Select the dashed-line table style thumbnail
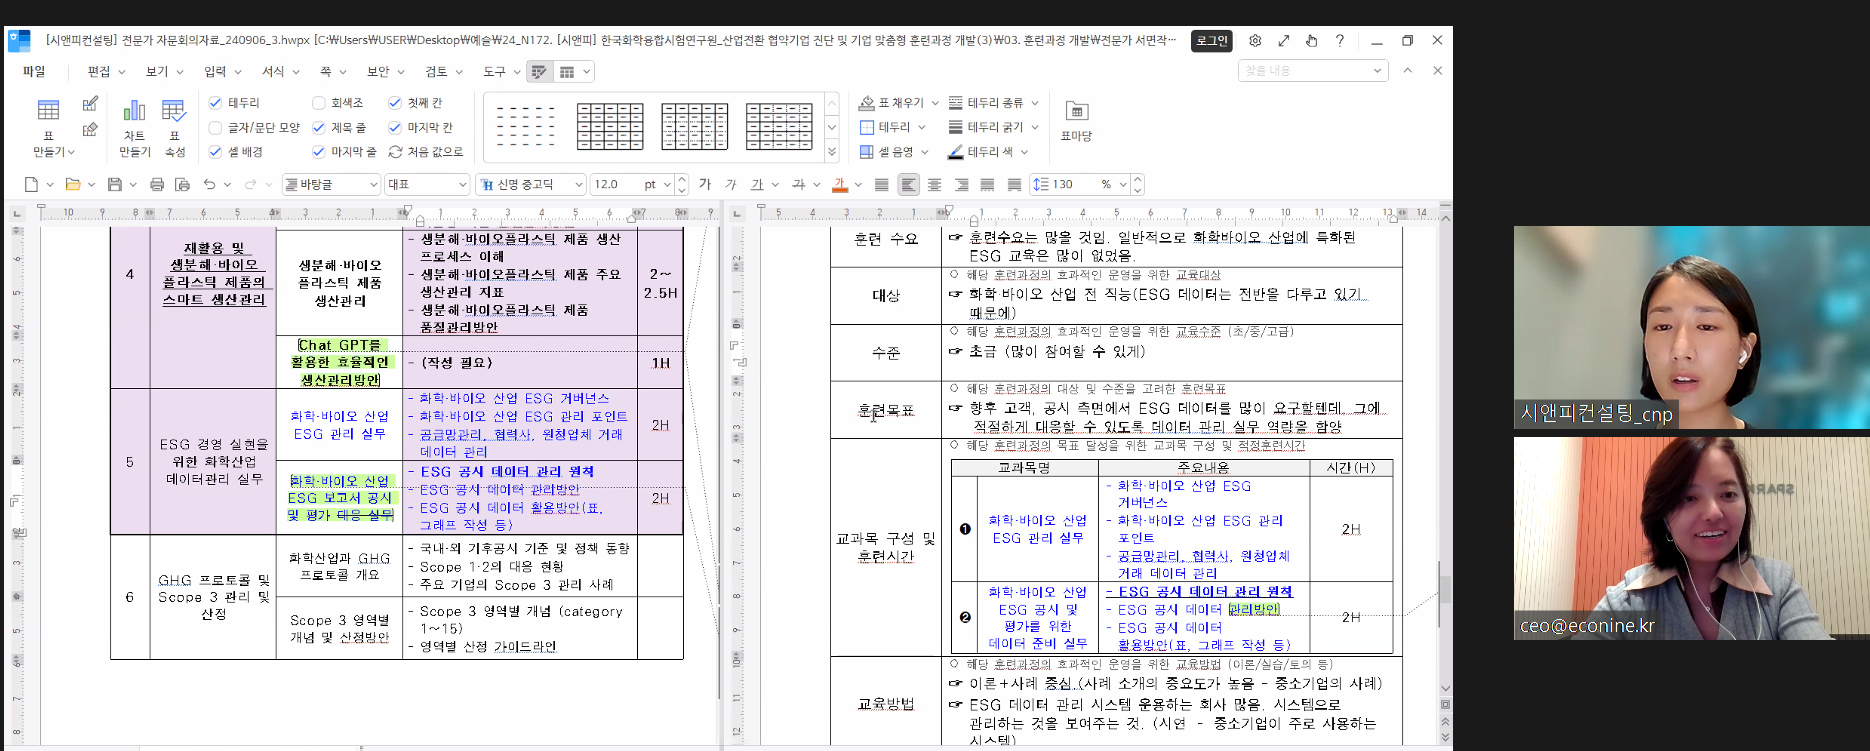1870x751 pixels. point(526,127)
